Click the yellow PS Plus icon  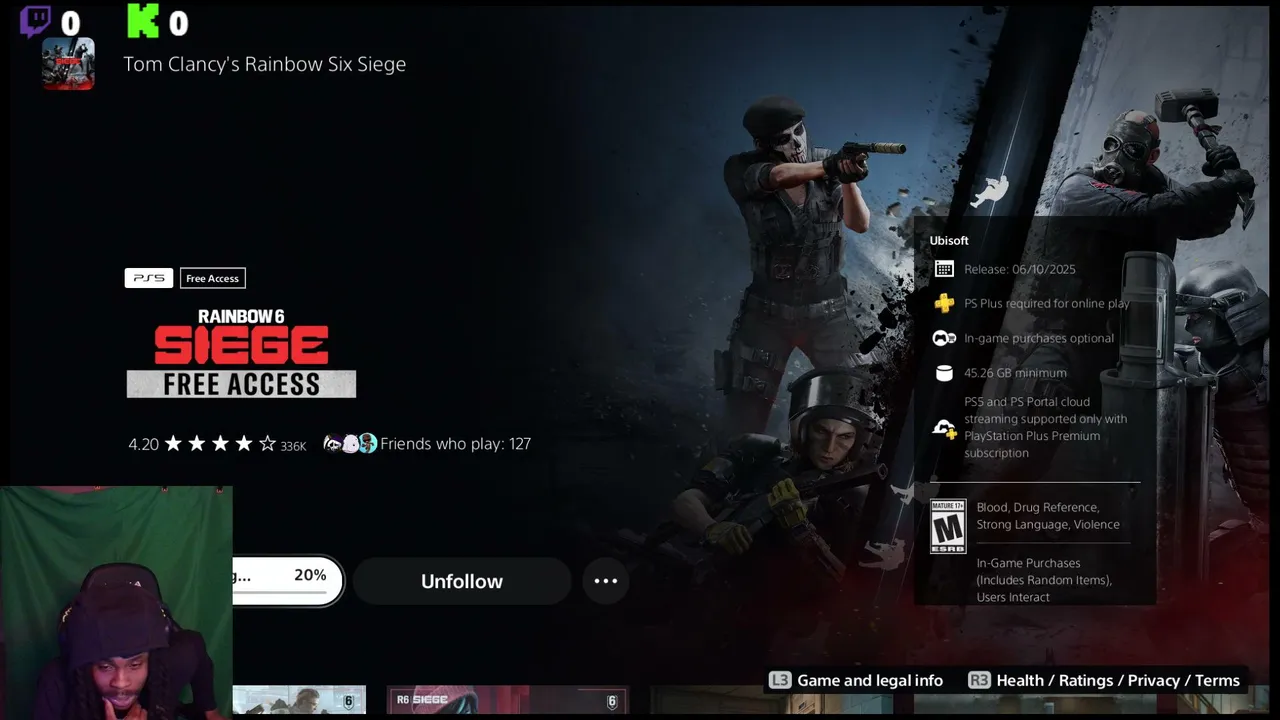944,303
